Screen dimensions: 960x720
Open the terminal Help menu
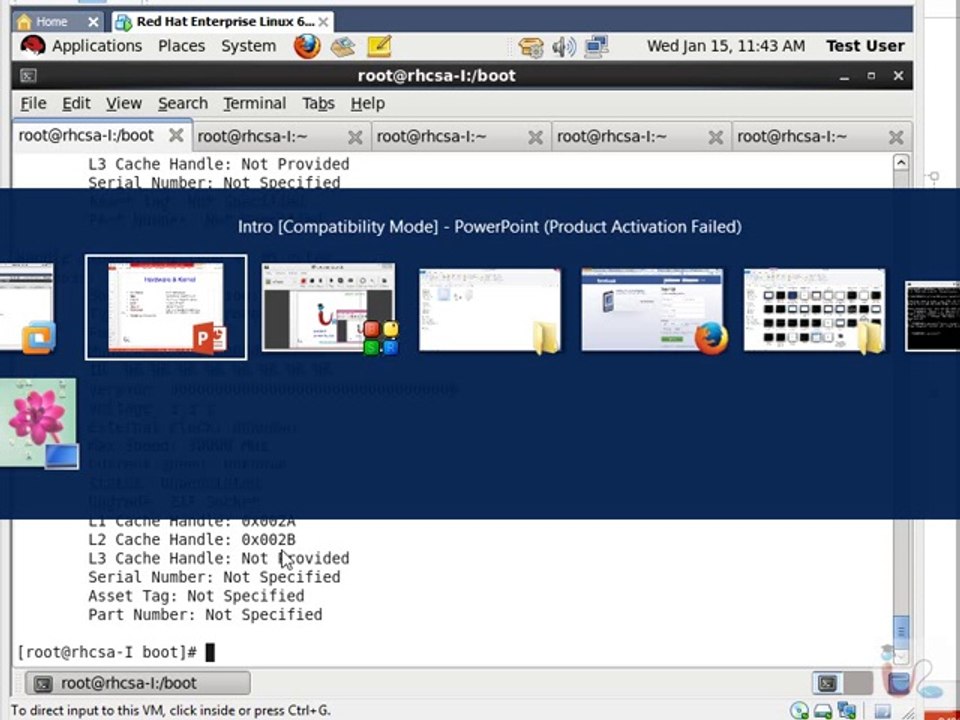coord(367,103)
